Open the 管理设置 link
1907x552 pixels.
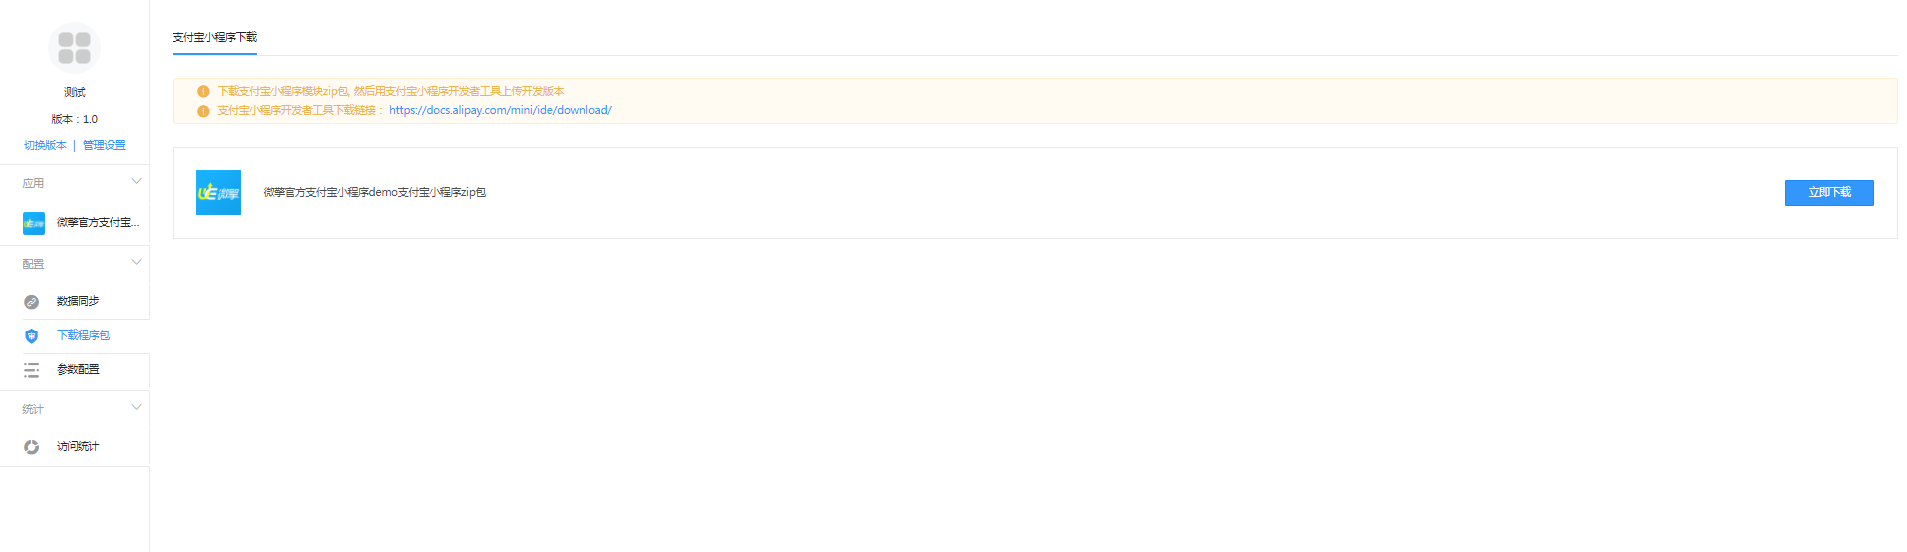coord(104,145)
